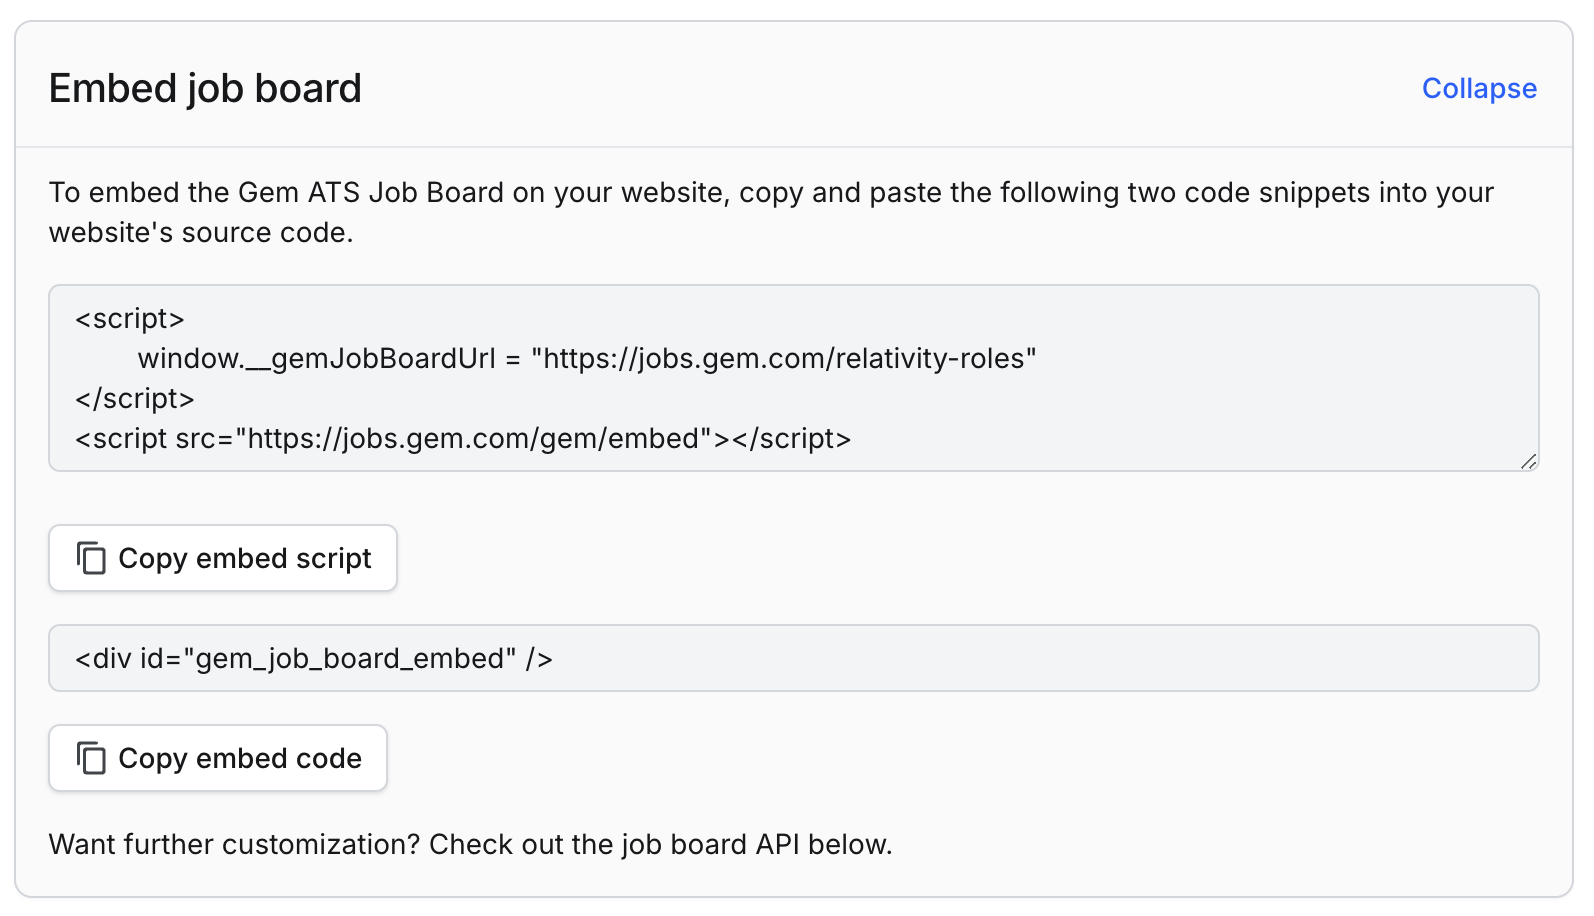Viewport: 1594px width, 916px height.
Task: Collapse the Embed job board section
Action: [x=1479, y=88]
